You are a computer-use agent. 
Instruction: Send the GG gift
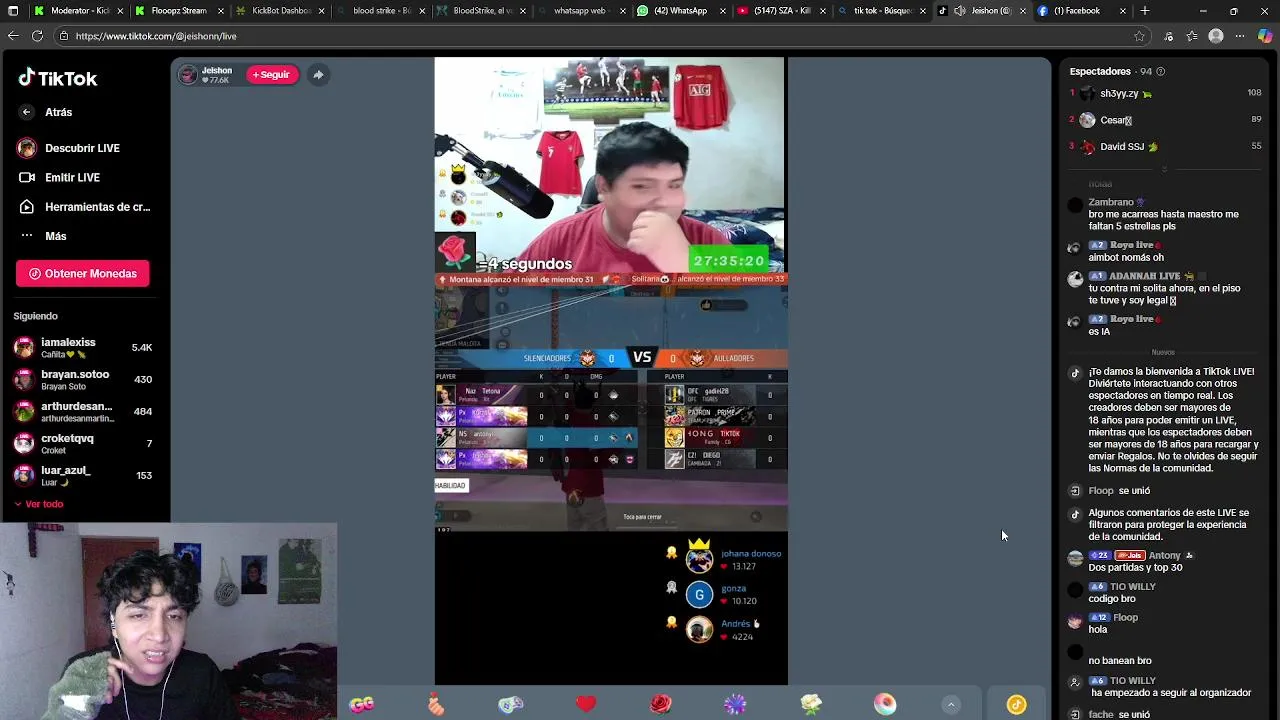pos(361,704)
